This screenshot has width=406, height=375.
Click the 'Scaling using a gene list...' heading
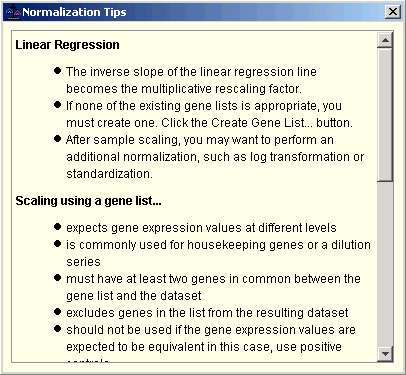coord(89,201)
